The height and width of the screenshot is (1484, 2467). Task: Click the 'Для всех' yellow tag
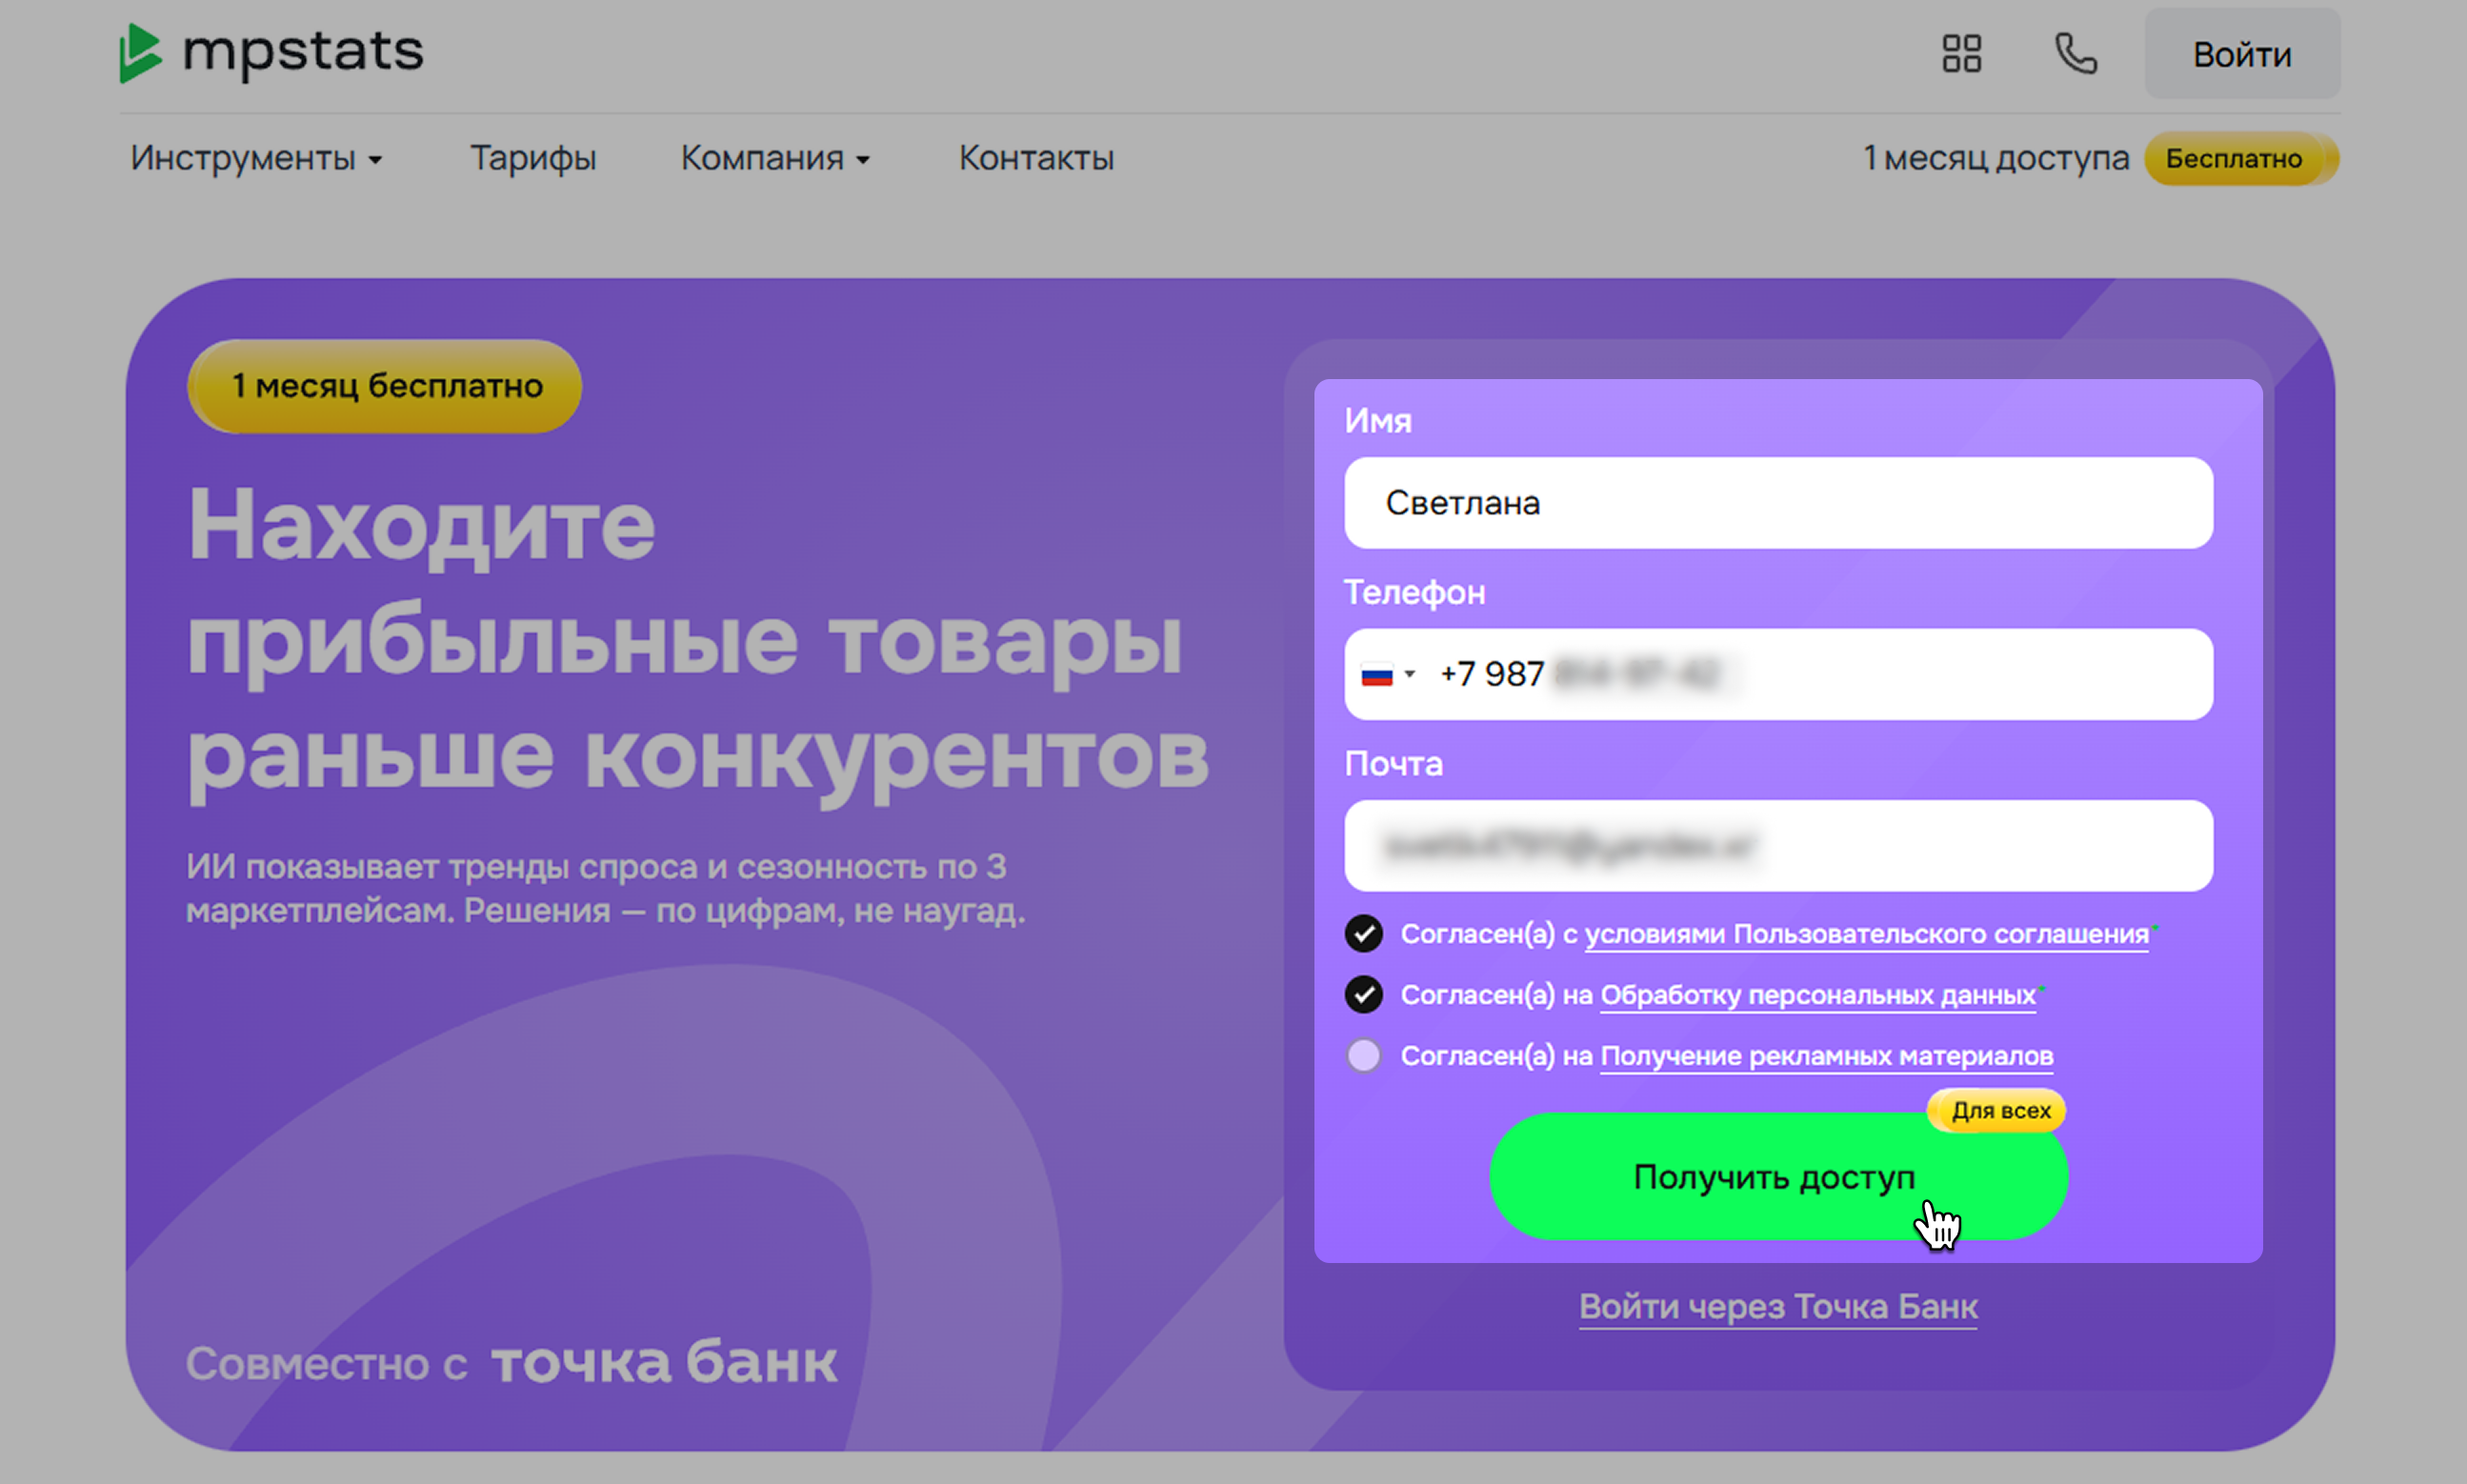(1999, 1110)
